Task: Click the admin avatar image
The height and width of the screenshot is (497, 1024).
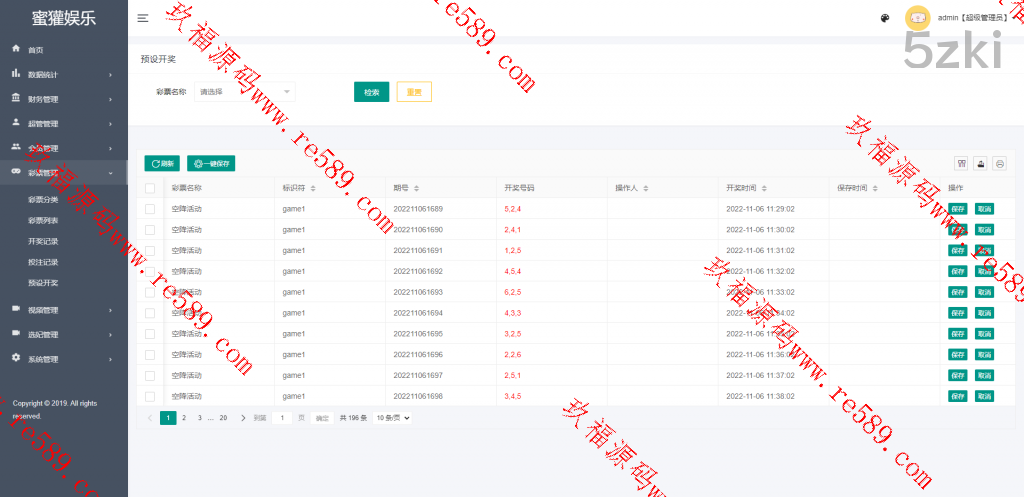Action: point(916,18)
